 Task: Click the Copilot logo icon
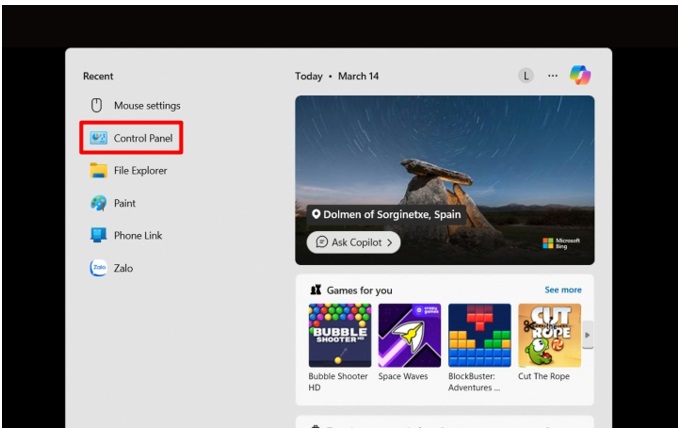580,75
